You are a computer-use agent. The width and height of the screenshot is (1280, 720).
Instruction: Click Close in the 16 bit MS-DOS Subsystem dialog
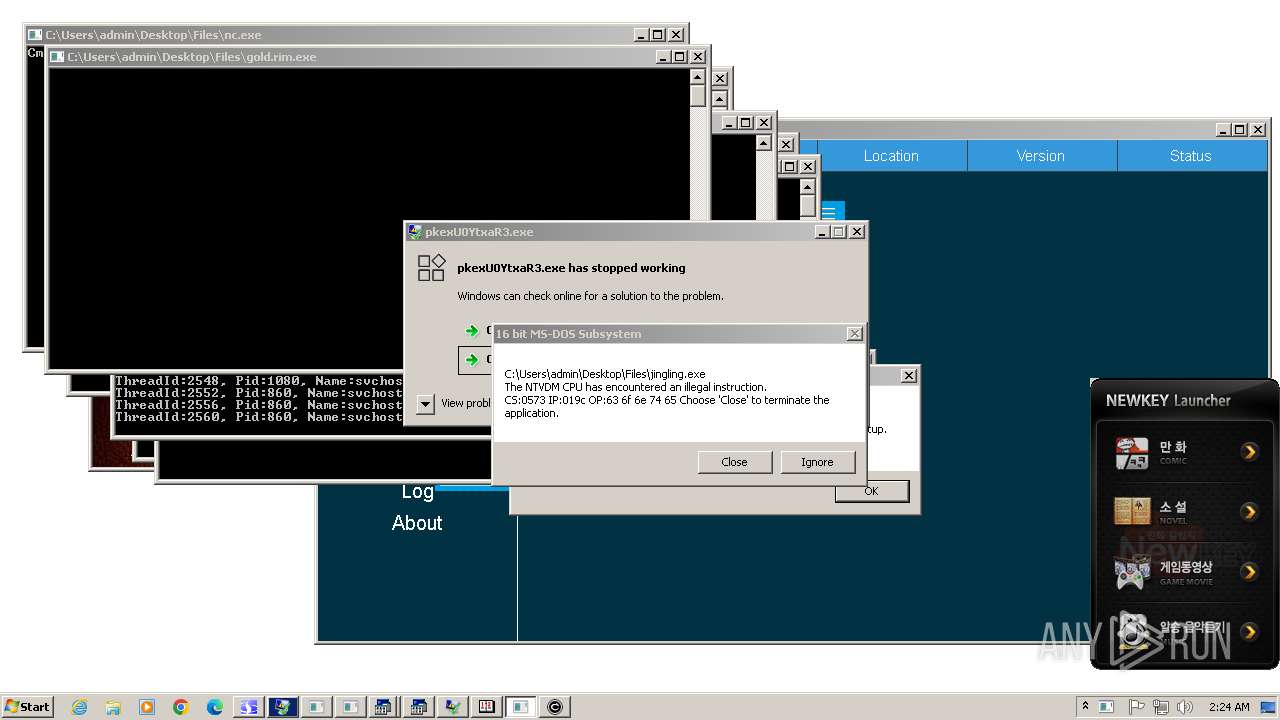click(734, 462)
